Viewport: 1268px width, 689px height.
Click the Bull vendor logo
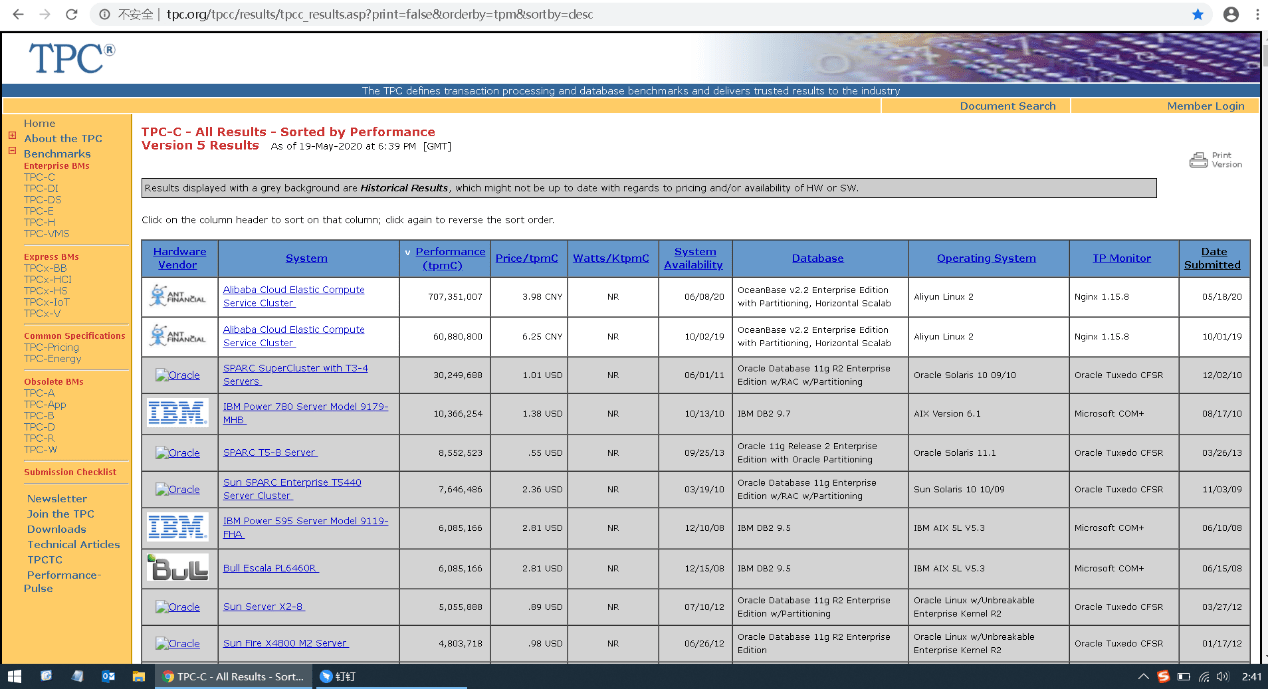coord(177,567)
